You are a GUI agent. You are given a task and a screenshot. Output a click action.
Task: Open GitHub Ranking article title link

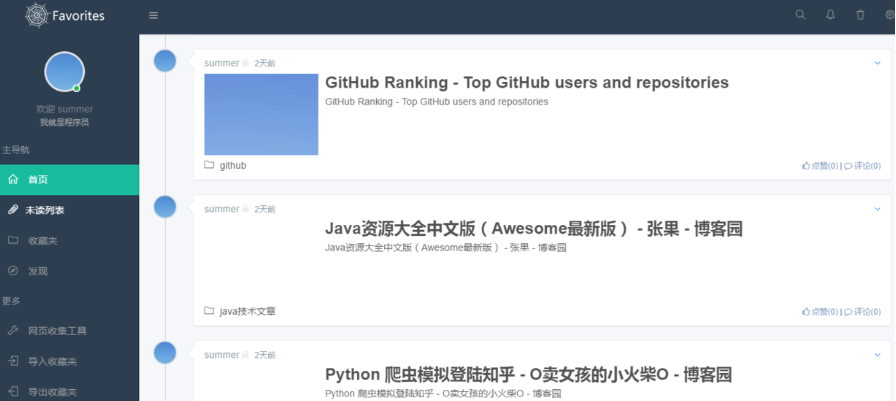point(527,83)
